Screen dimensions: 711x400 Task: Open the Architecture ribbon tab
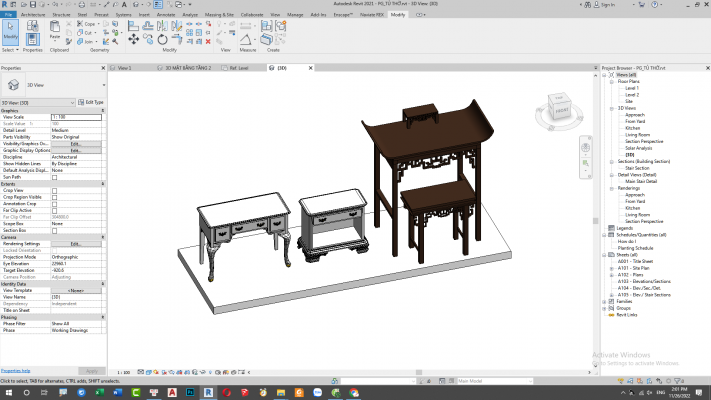[x=33, y=16]
